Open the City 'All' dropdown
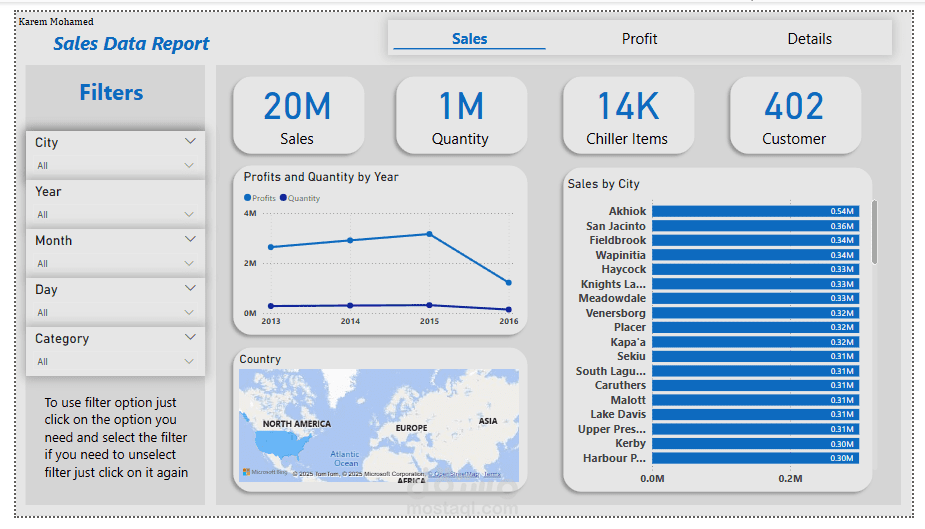Image resolution: width=925 pixels, height=529 pixels. tap(116, 166)
